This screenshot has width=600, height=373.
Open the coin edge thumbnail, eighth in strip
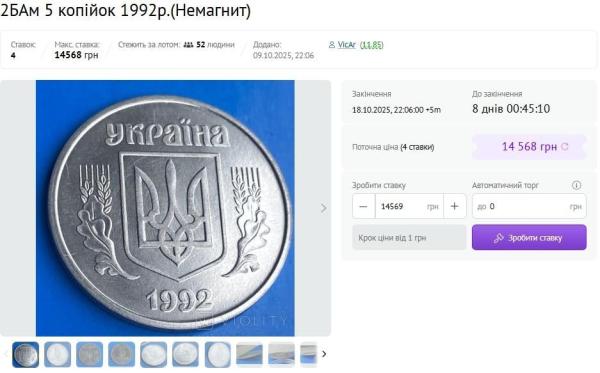(249, 355)
